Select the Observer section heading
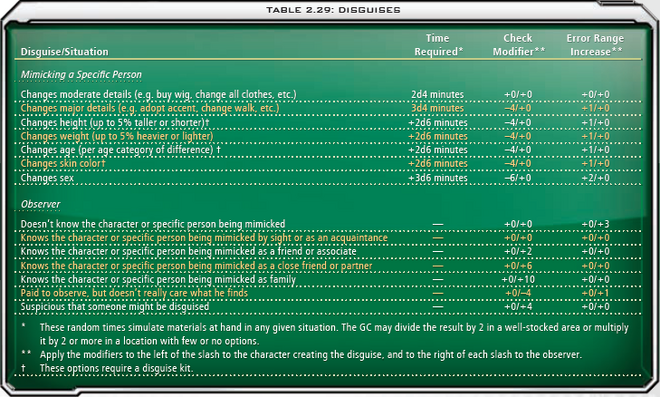 coord(40,204)
